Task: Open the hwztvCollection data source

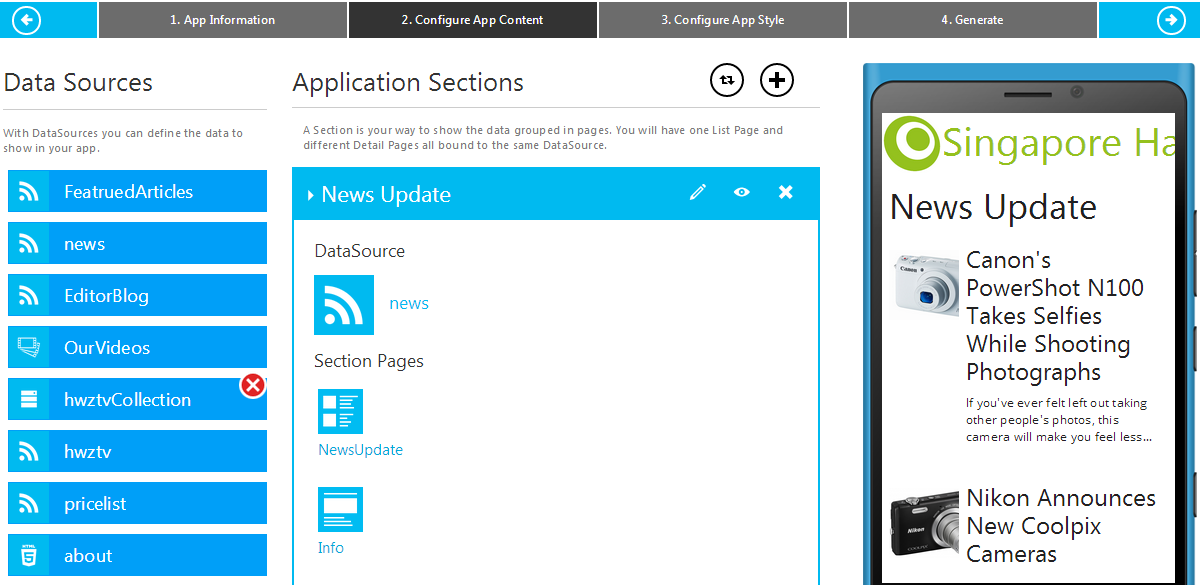Action: (137, 399)
